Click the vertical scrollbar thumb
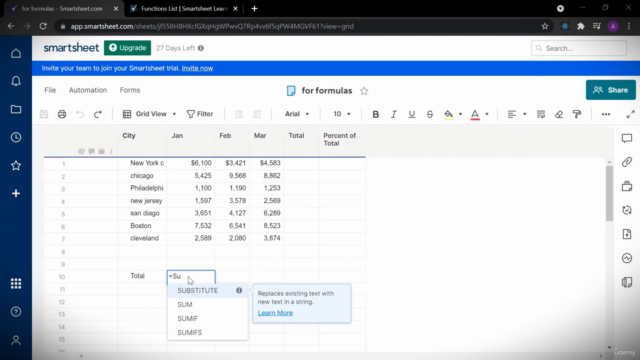The width and height of the screenshot is (640, 360). point(609,193)
